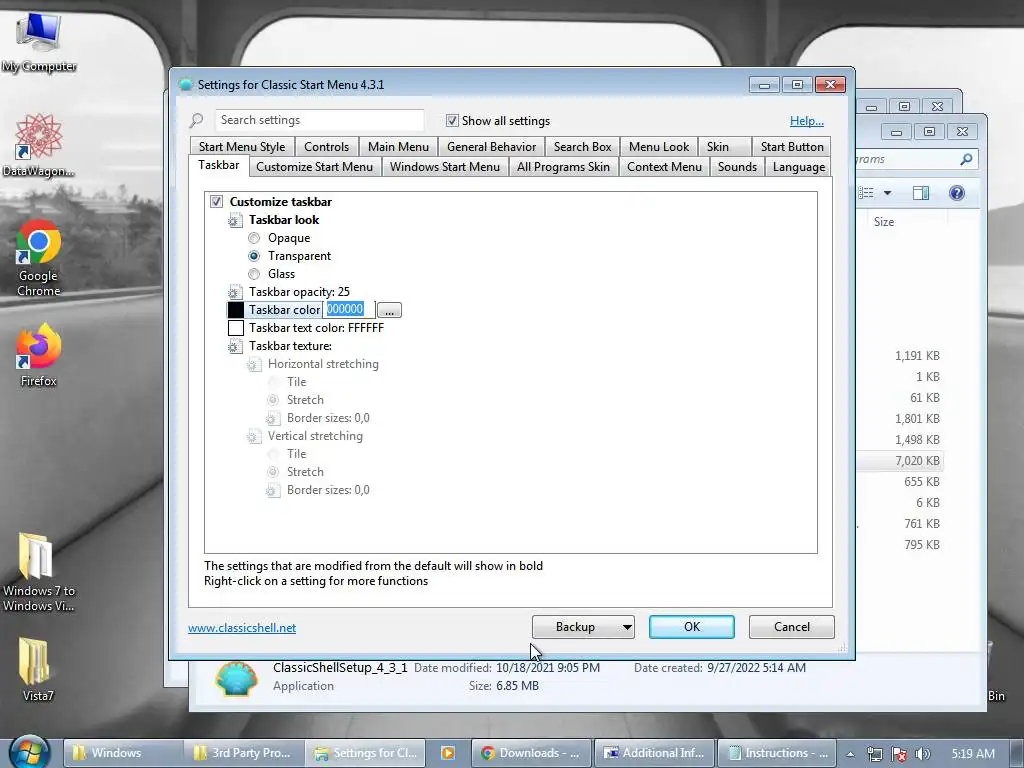
Task: Click the white Taskbar text color swatch
Action: (236, 328)
